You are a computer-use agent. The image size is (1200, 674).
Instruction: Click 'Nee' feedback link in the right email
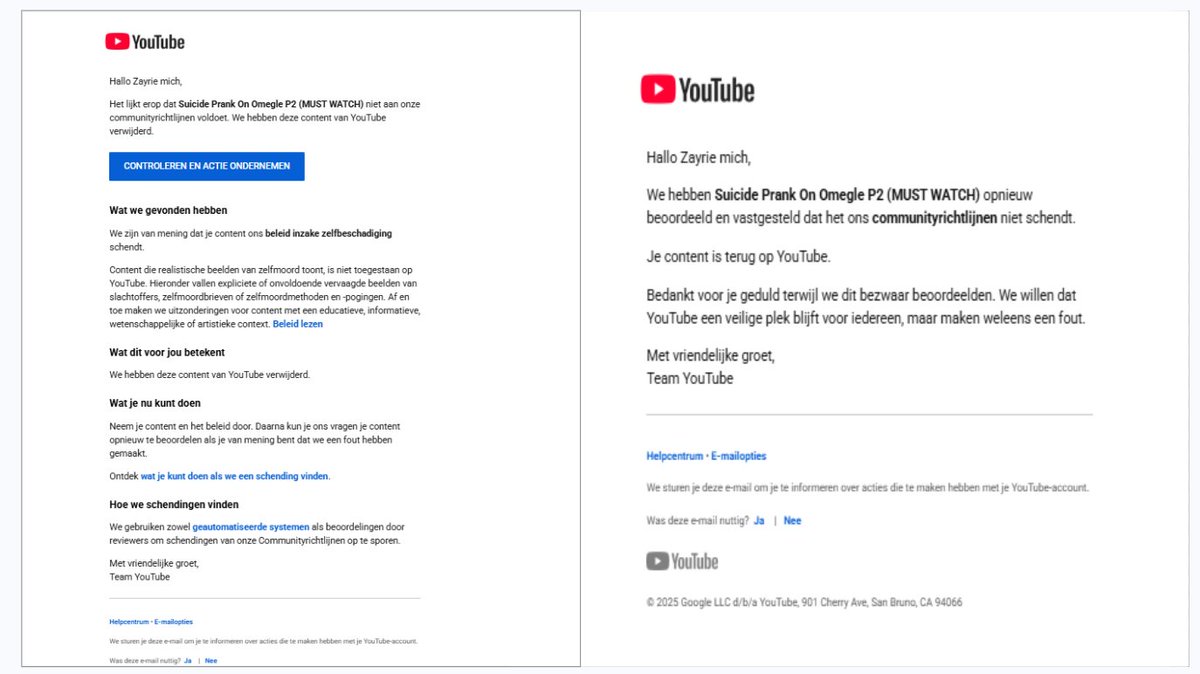pyautogui.click(x=792, y=521)
